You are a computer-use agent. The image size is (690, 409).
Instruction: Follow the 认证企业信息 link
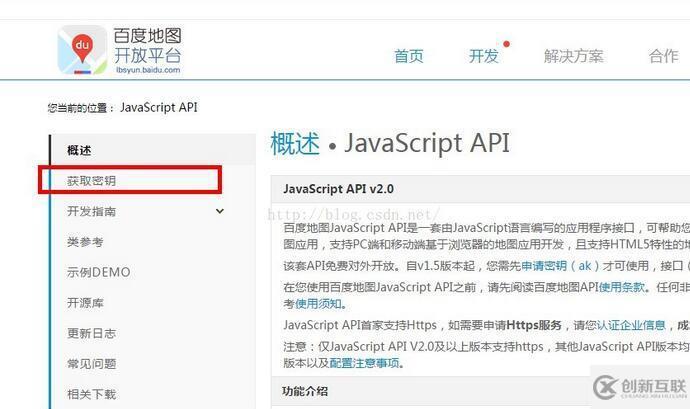(631, 325)
